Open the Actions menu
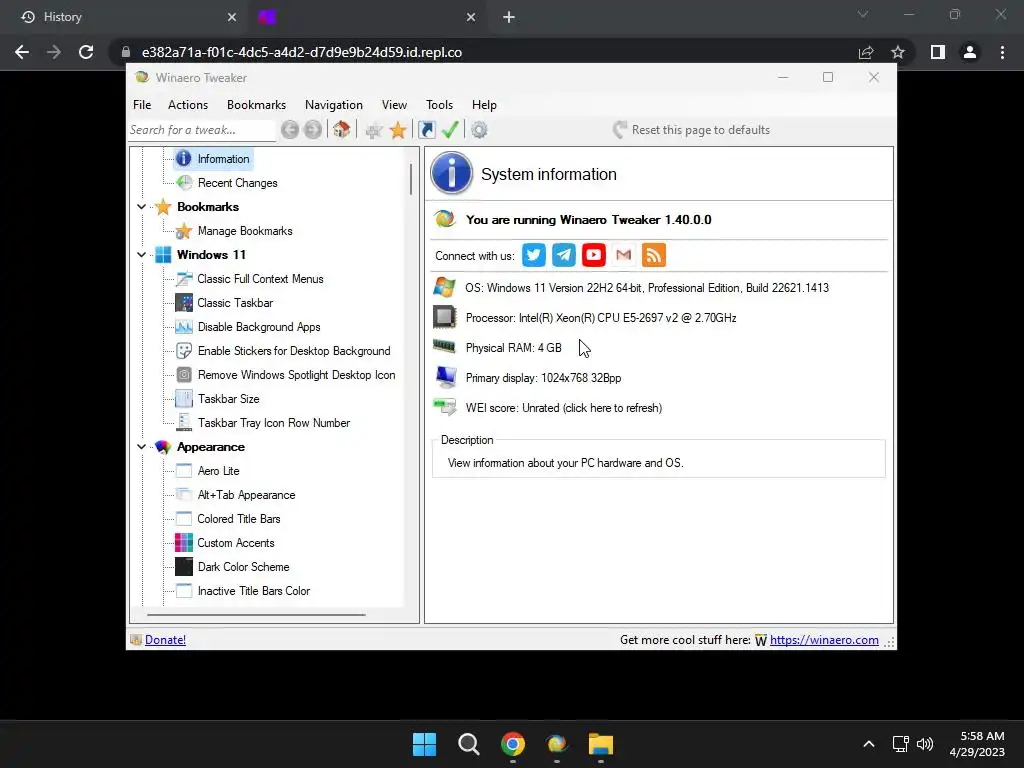The image size is (1024, 768). [187, 104]
